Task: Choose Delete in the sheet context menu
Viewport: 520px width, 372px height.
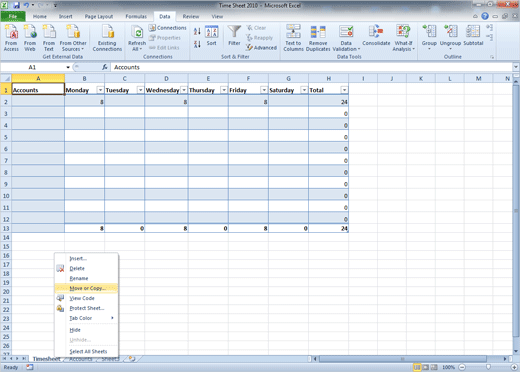Action: (86, 268)
